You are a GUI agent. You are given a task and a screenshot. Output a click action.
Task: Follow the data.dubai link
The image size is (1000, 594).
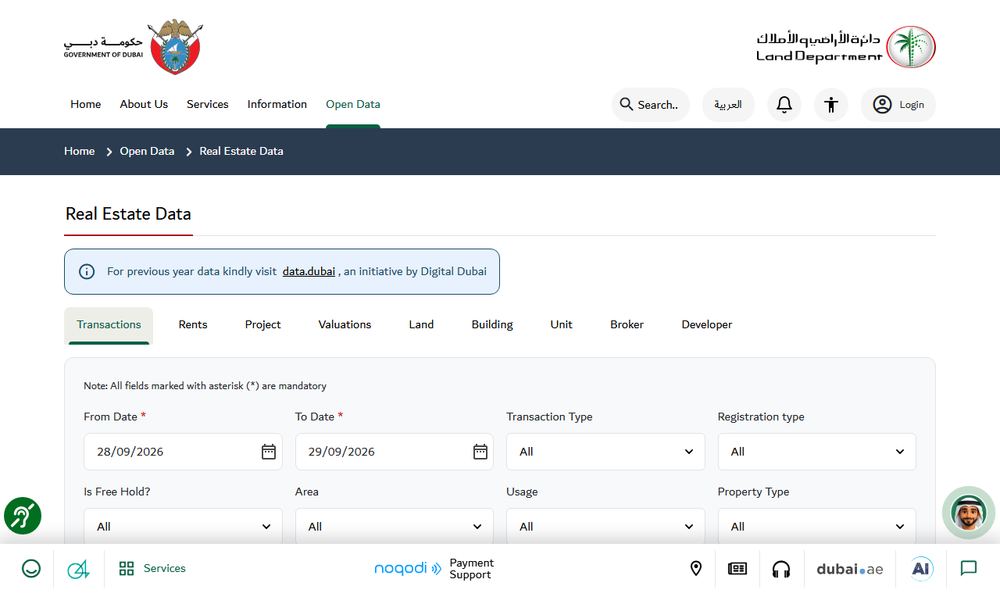(309, 271)
